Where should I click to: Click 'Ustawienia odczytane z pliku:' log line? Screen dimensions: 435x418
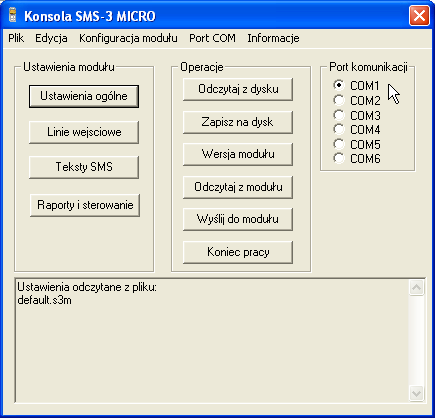point(87,287)
